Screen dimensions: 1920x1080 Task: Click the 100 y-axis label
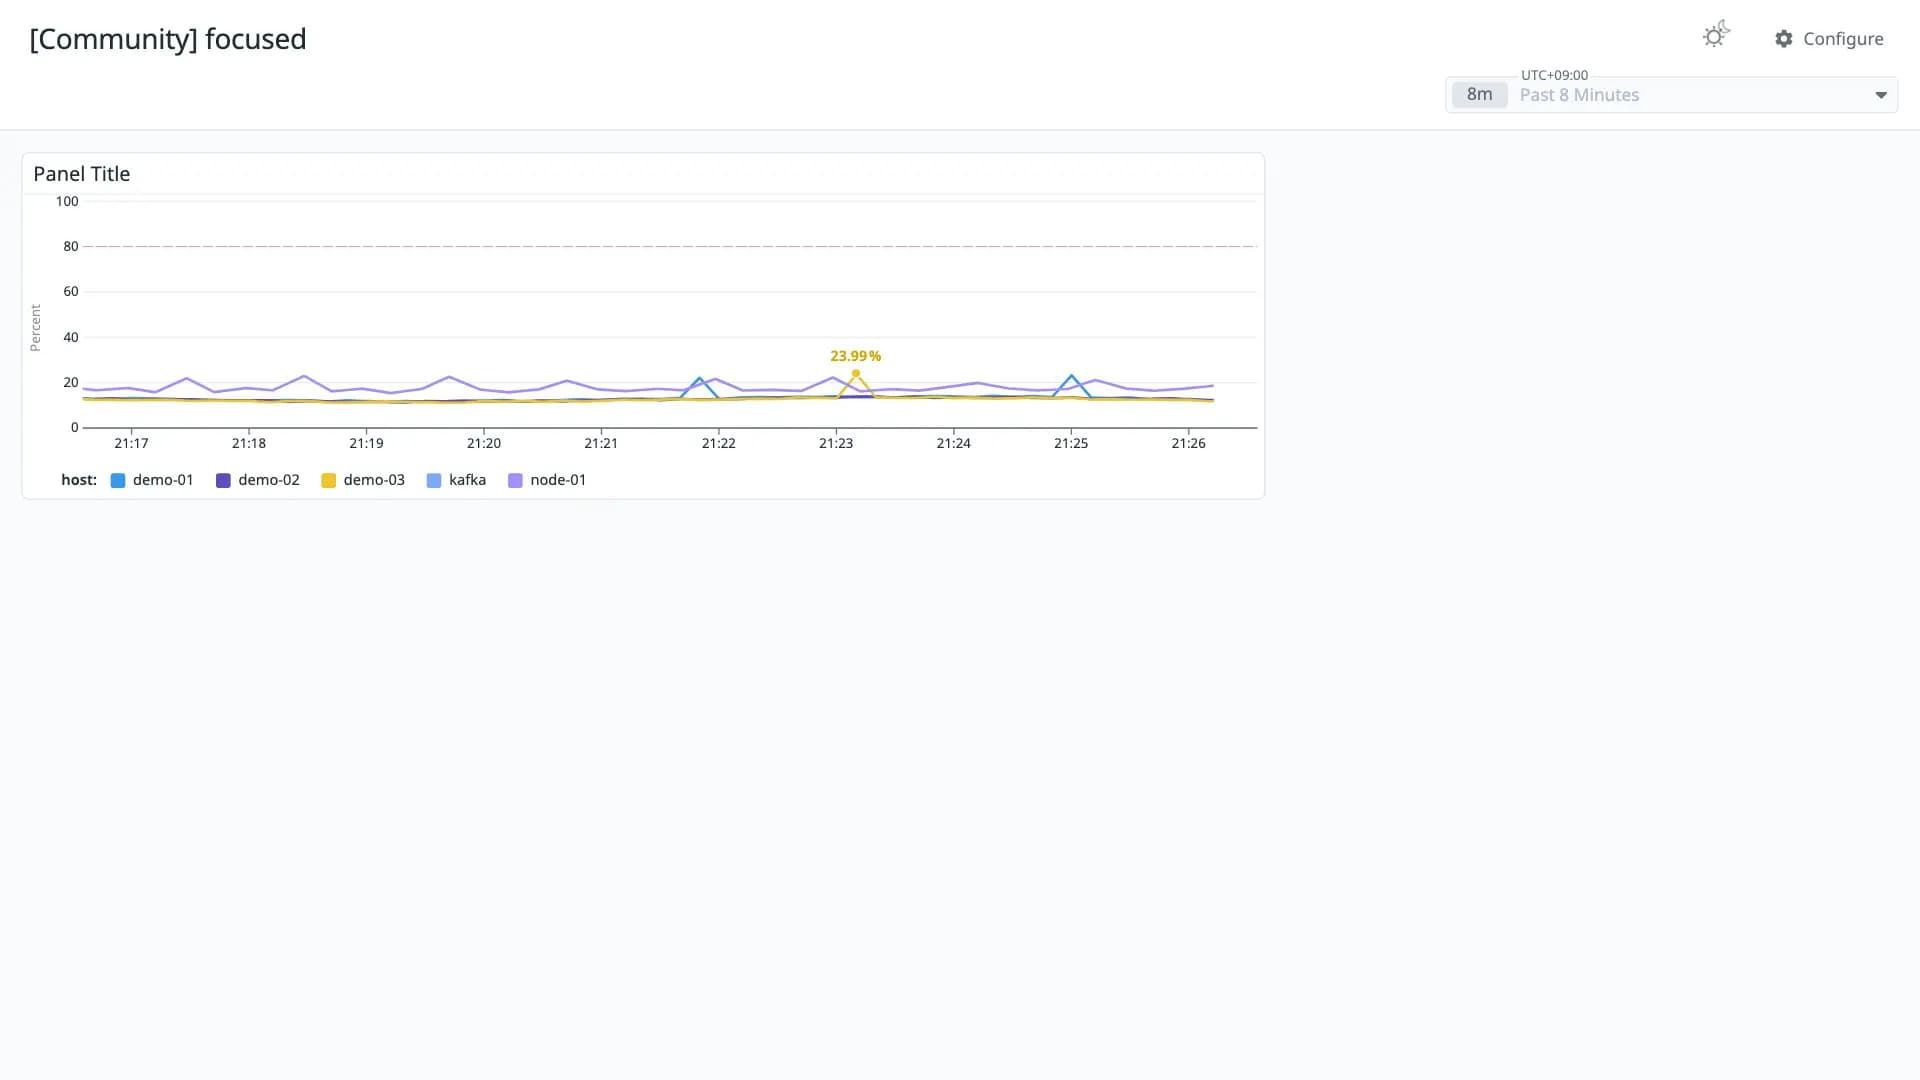pos(67,201)
